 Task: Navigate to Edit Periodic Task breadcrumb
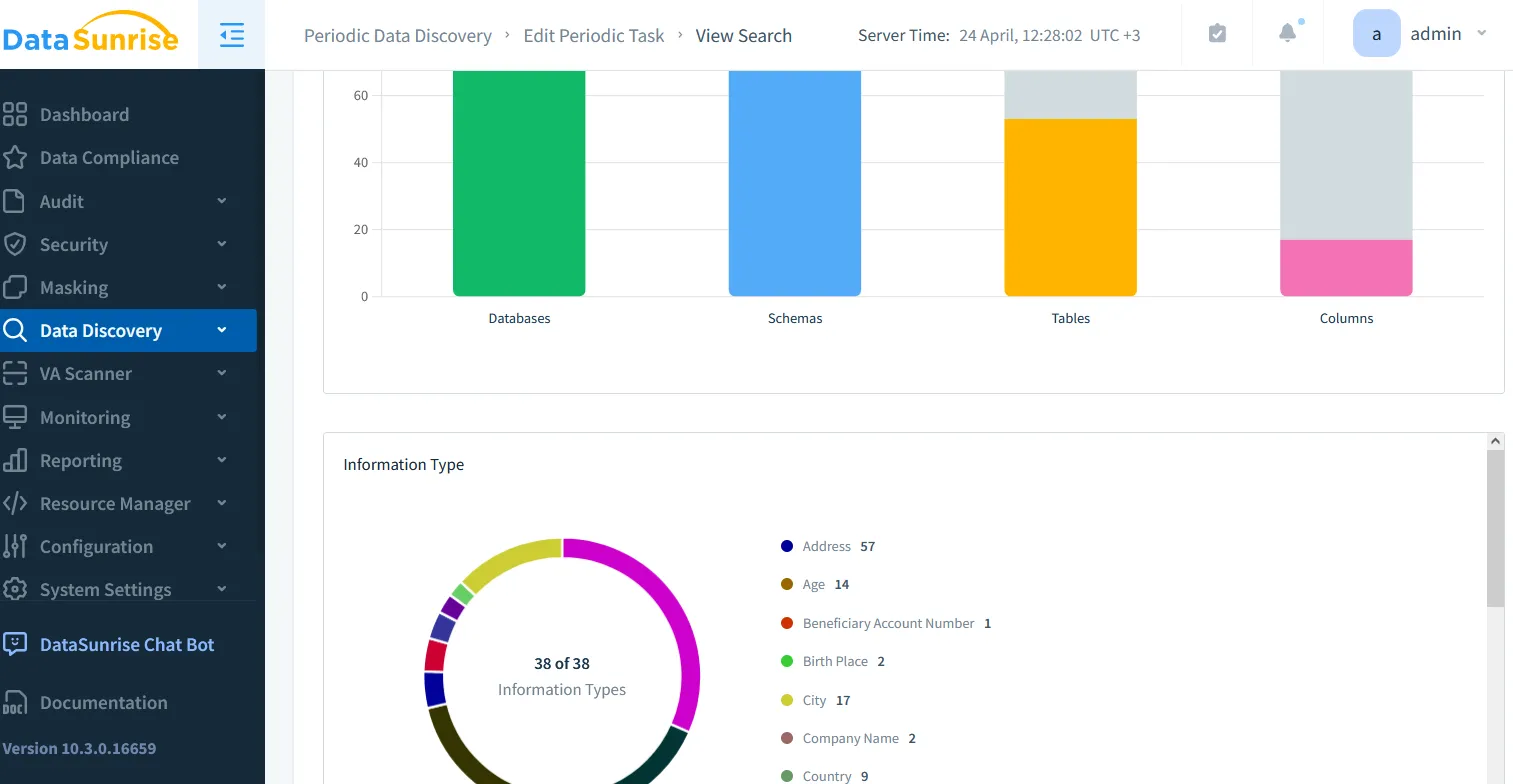coord(593,36)
